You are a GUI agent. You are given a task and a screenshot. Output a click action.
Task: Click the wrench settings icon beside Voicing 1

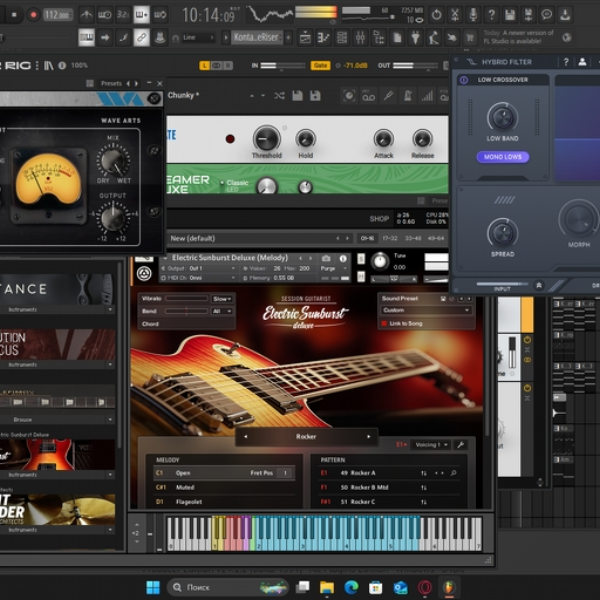[x=461, y=445]
